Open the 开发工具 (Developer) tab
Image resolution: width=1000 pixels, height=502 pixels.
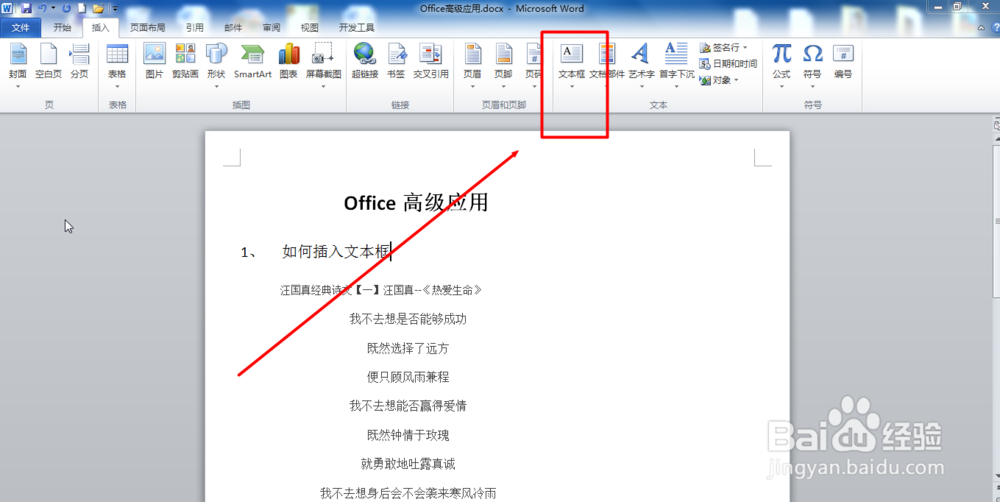pos(357,27)
